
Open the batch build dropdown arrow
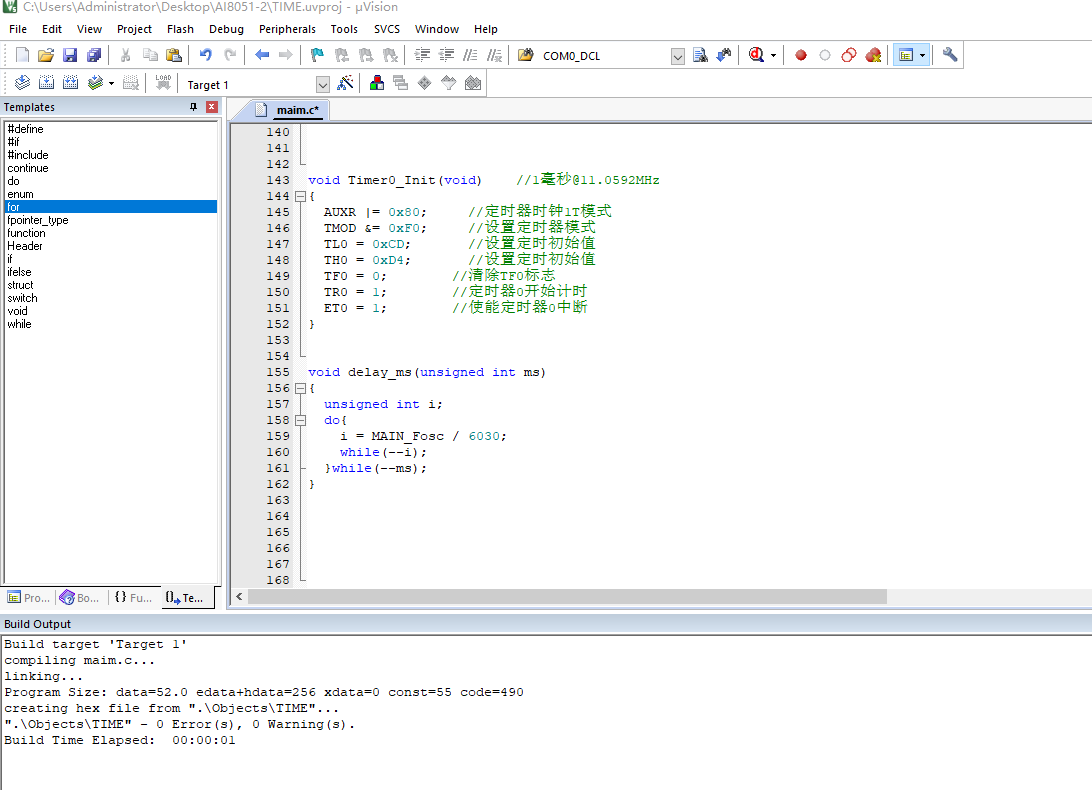coord(111,83)
